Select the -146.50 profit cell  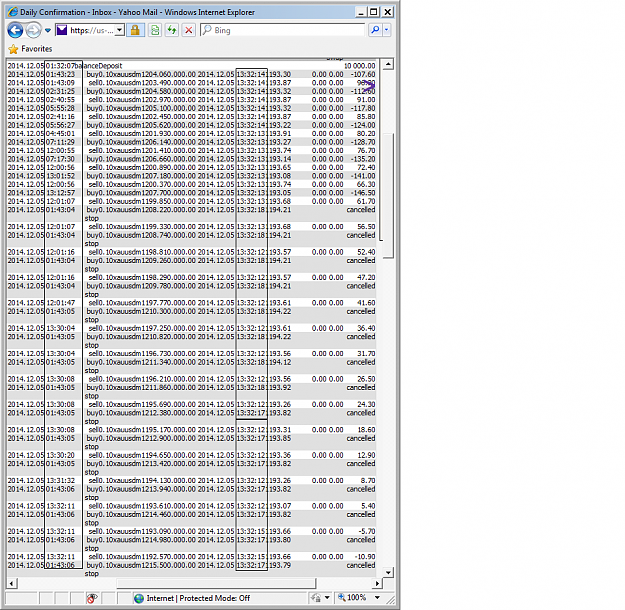click(363, 193)
